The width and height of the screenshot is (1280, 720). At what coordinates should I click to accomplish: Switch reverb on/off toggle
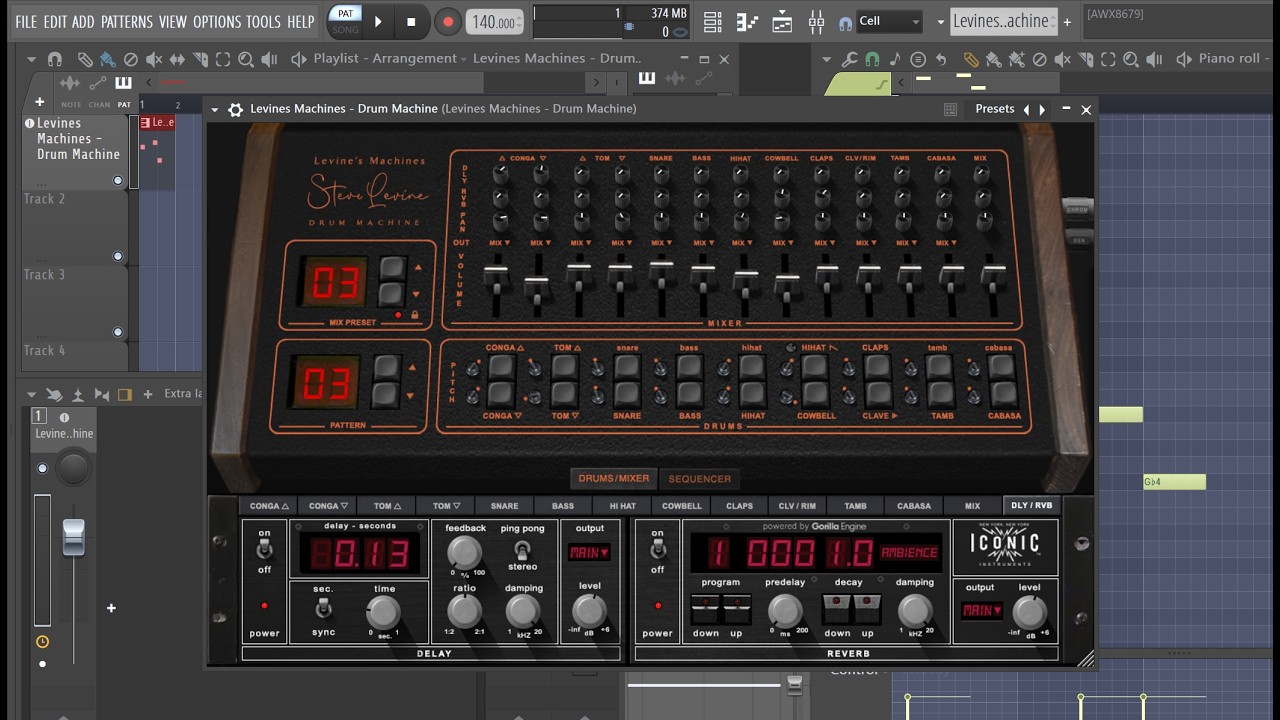coord(657,551)
